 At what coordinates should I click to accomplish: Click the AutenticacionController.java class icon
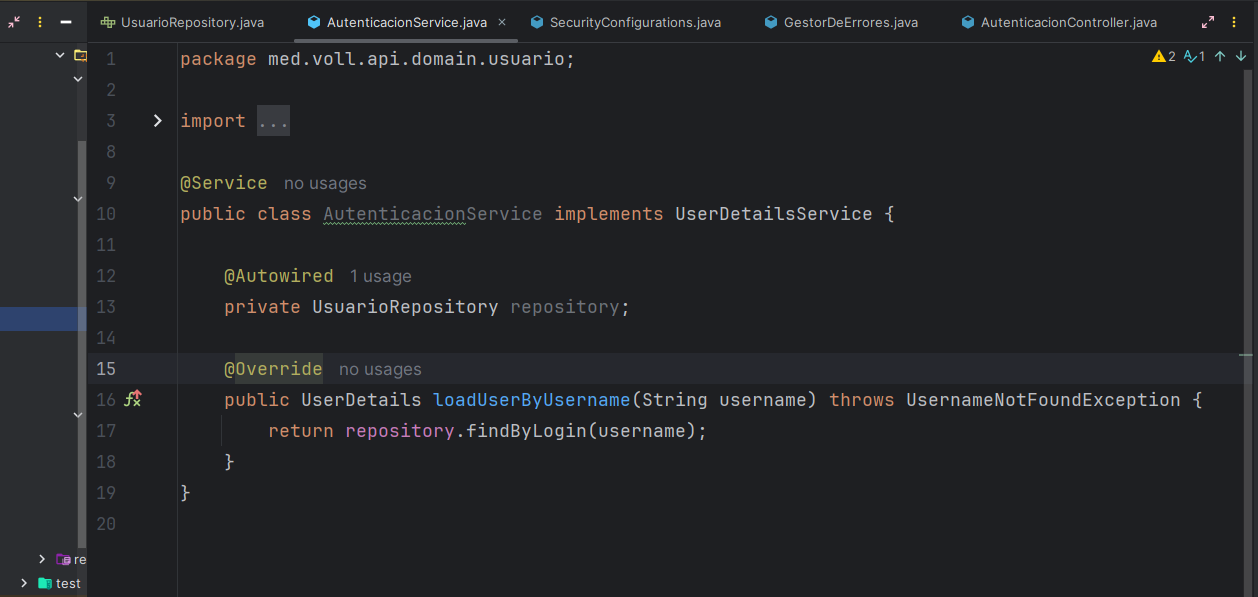[x=968, y=22]
